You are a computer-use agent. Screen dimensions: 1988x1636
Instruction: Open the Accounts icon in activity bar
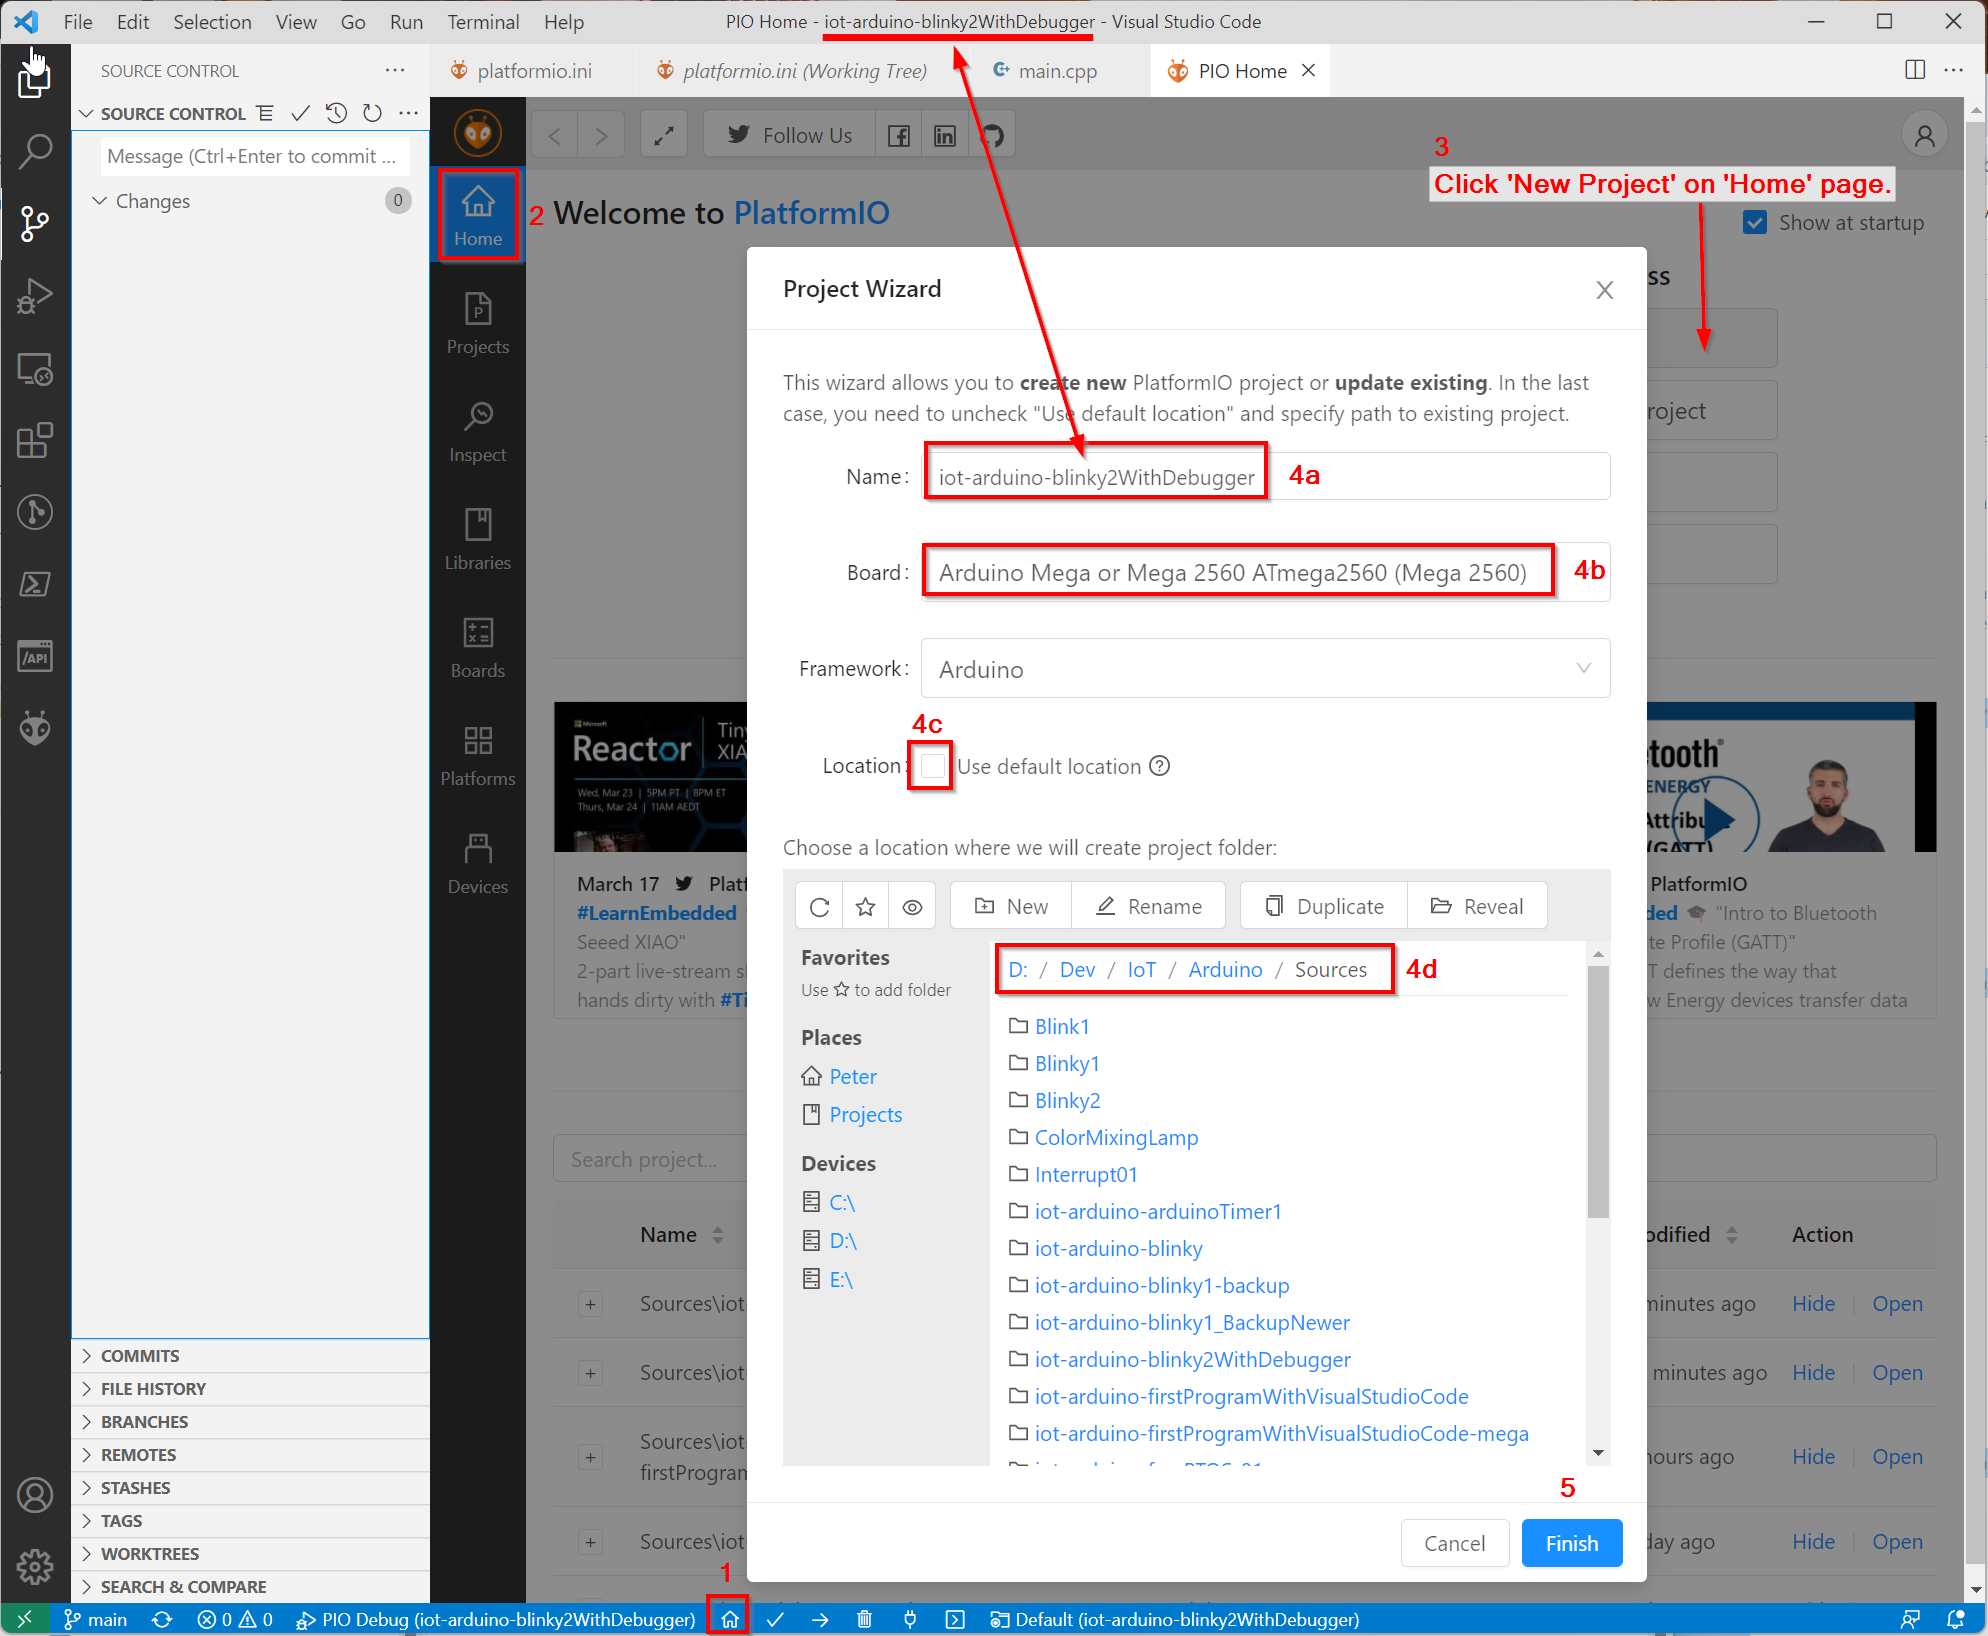[35, 1495]
